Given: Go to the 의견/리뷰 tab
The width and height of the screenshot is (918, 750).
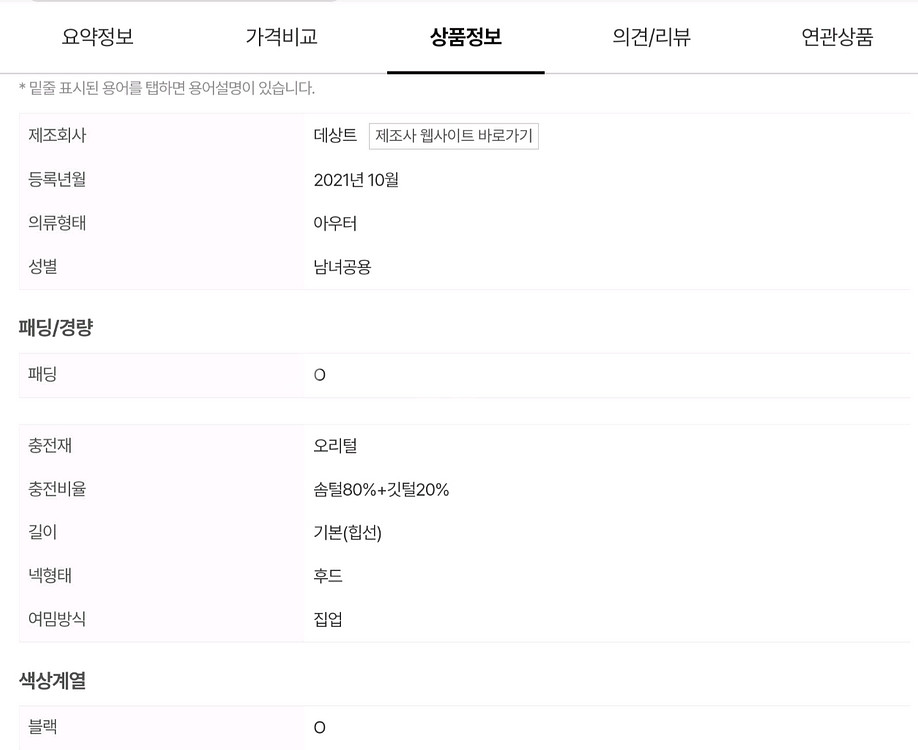Looking at the screenshot, I should point(651,38).
